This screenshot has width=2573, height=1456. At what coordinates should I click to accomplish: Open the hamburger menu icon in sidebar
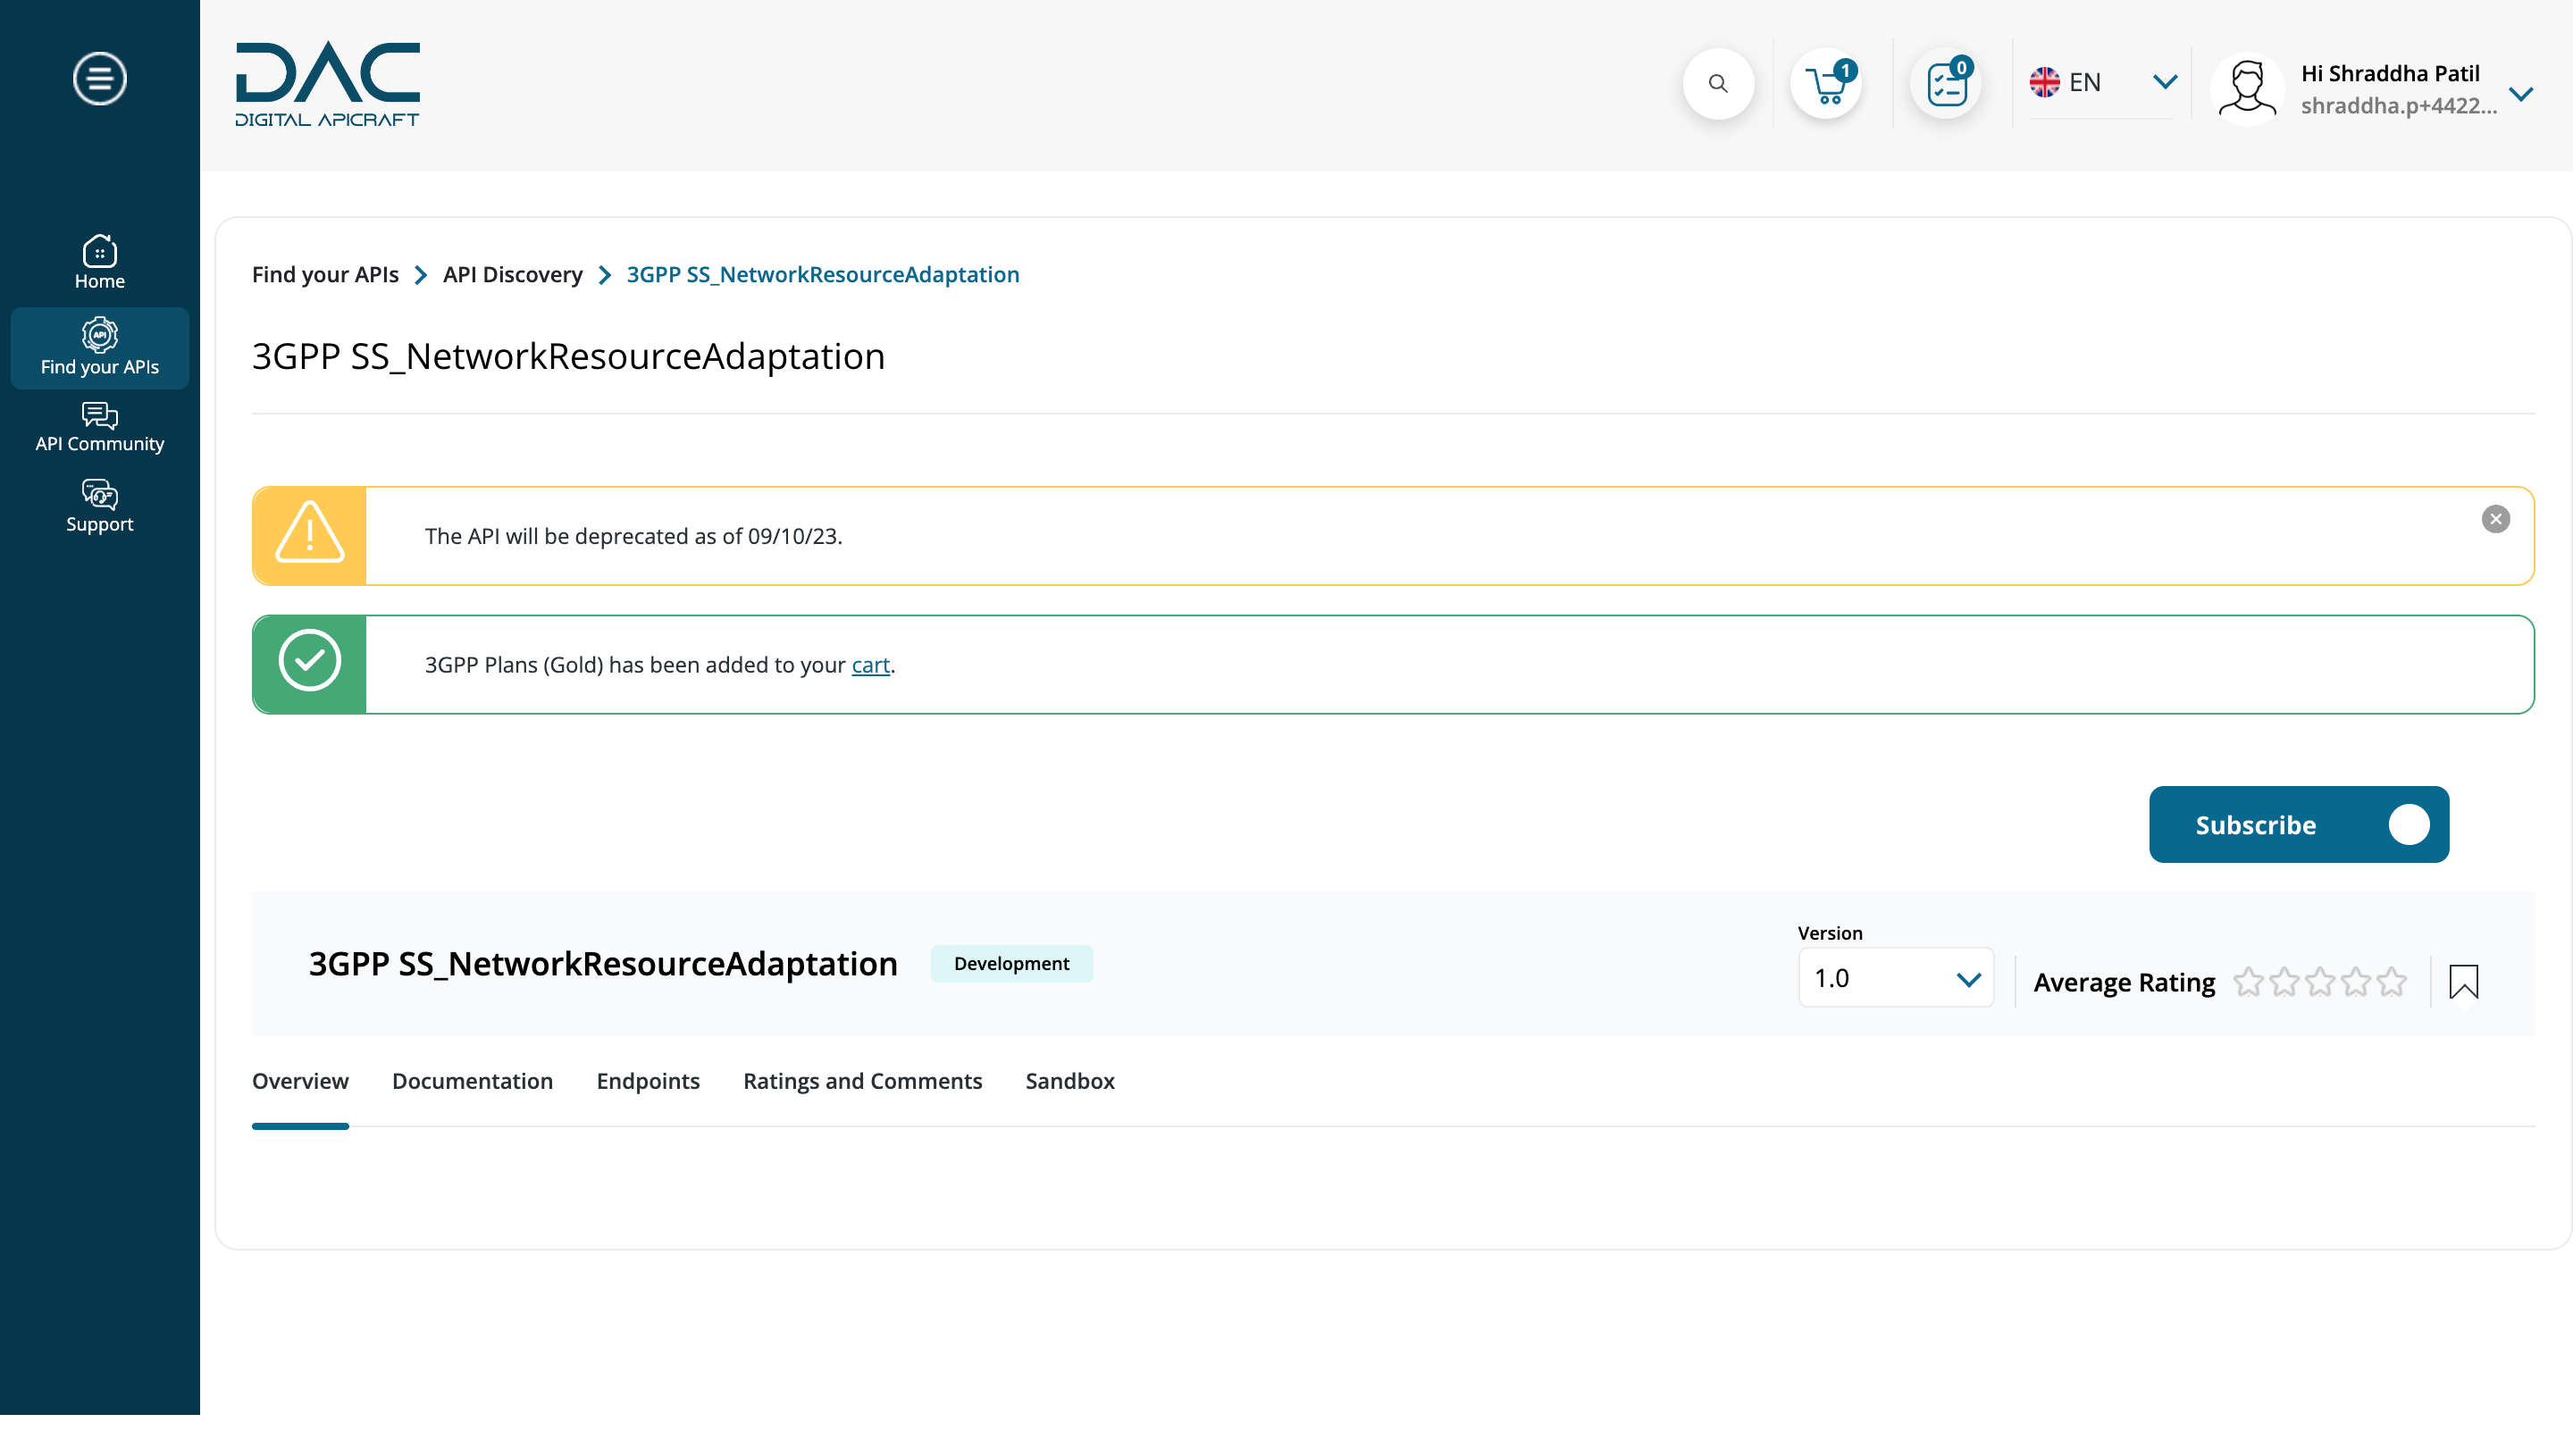(100, 78)
